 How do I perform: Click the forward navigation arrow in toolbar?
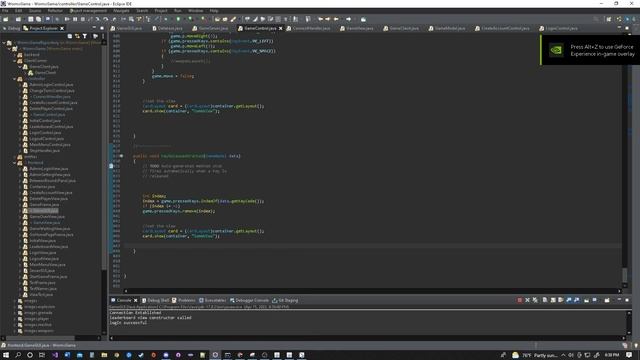tap(349, 19)
